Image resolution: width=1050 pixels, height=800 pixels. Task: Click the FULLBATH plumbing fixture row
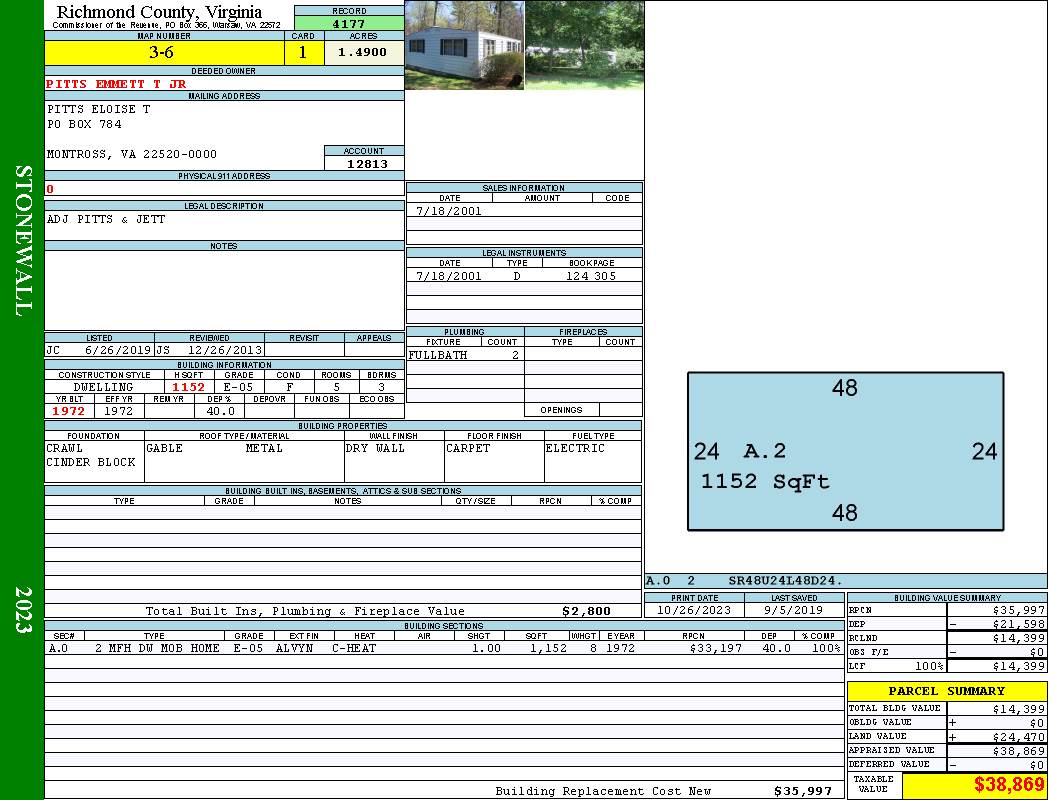click(465, 355)
